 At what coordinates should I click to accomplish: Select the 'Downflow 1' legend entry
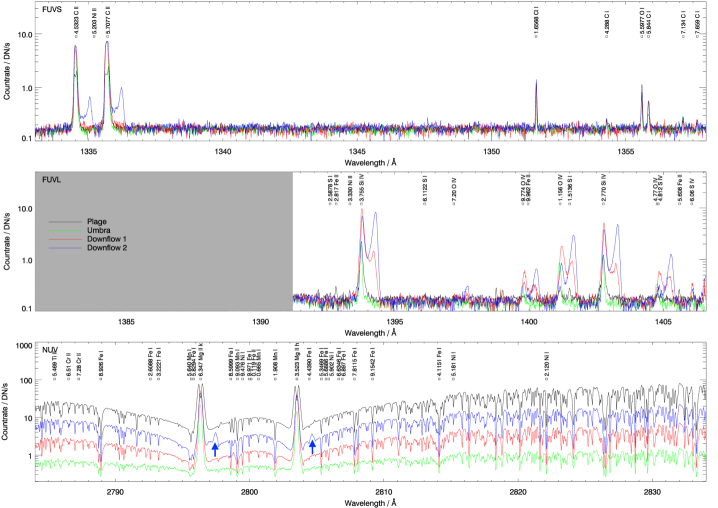point(107,239)
